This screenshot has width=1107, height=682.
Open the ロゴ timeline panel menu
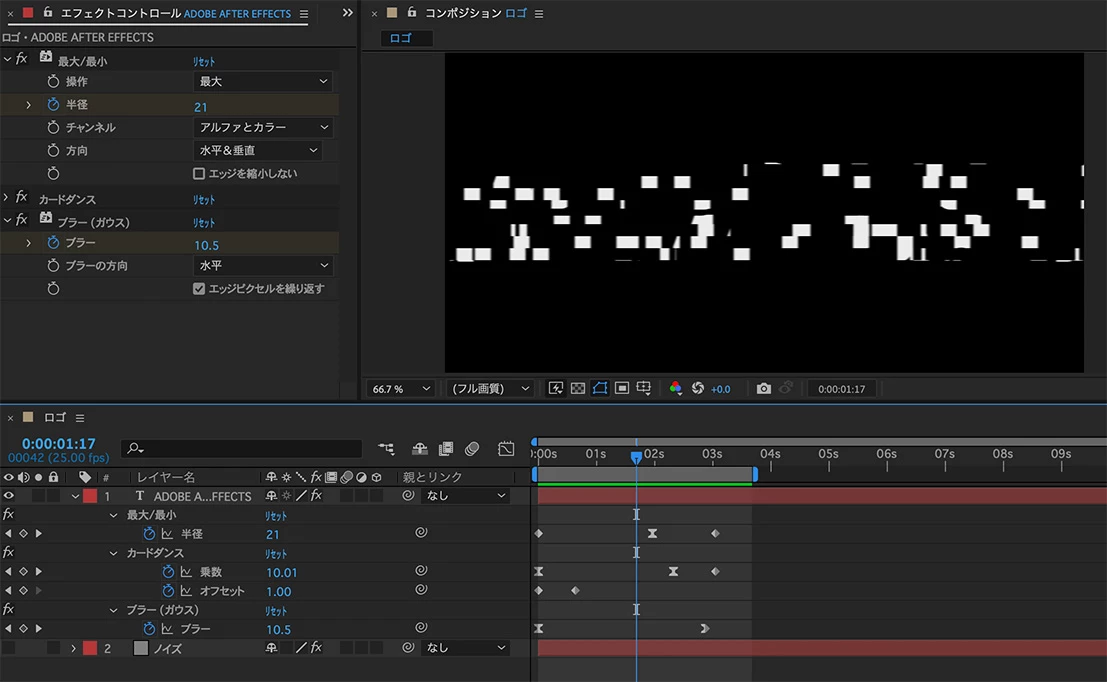click(80, 418)
